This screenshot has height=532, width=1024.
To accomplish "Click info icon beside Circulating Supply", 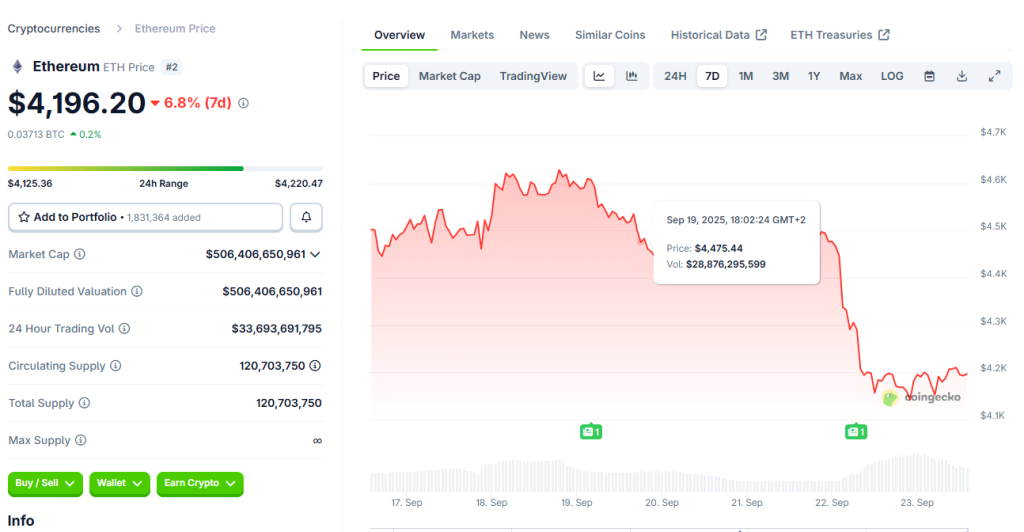I will pyautogui.click(x=116, y=366).
